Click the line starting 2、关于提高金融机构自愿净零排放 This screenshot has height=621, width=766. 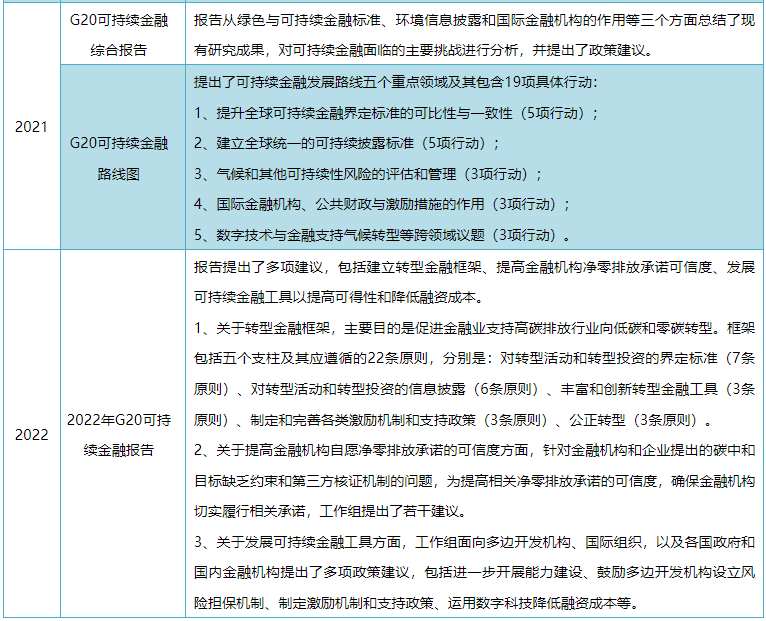(x=474, y=450)
